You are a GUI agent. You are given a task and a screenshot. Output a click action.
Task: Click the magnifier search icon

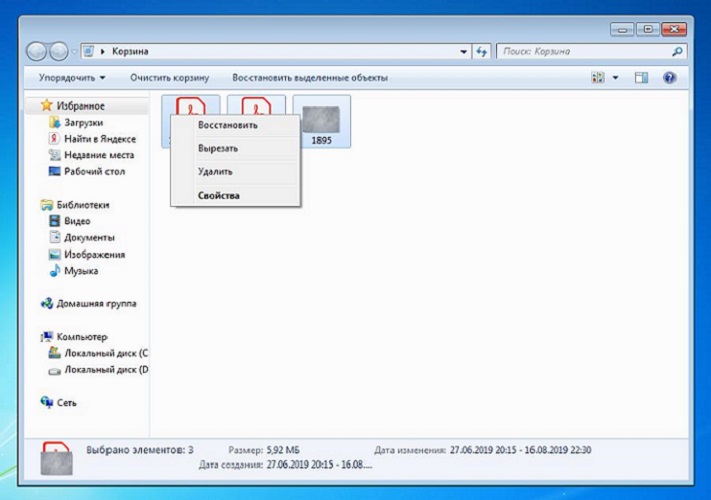(x=677, y=52)
